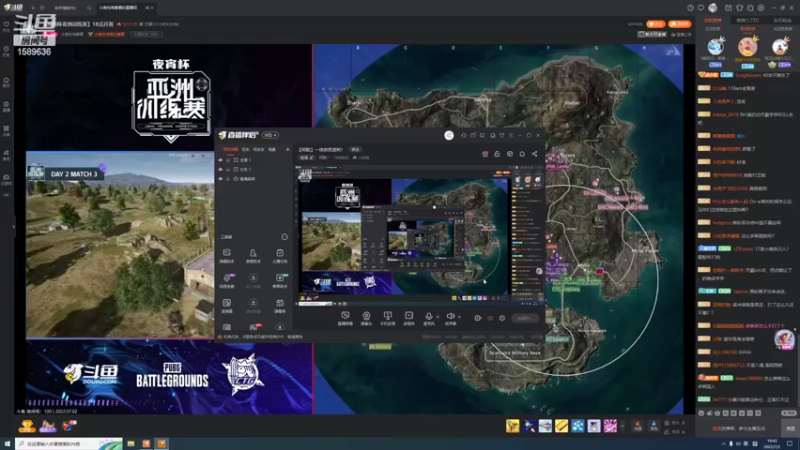The width and height of the screenshot is (800, 450).
Task: Open the middle download tool in the toolbox's second row
Action: click(253, 281)
